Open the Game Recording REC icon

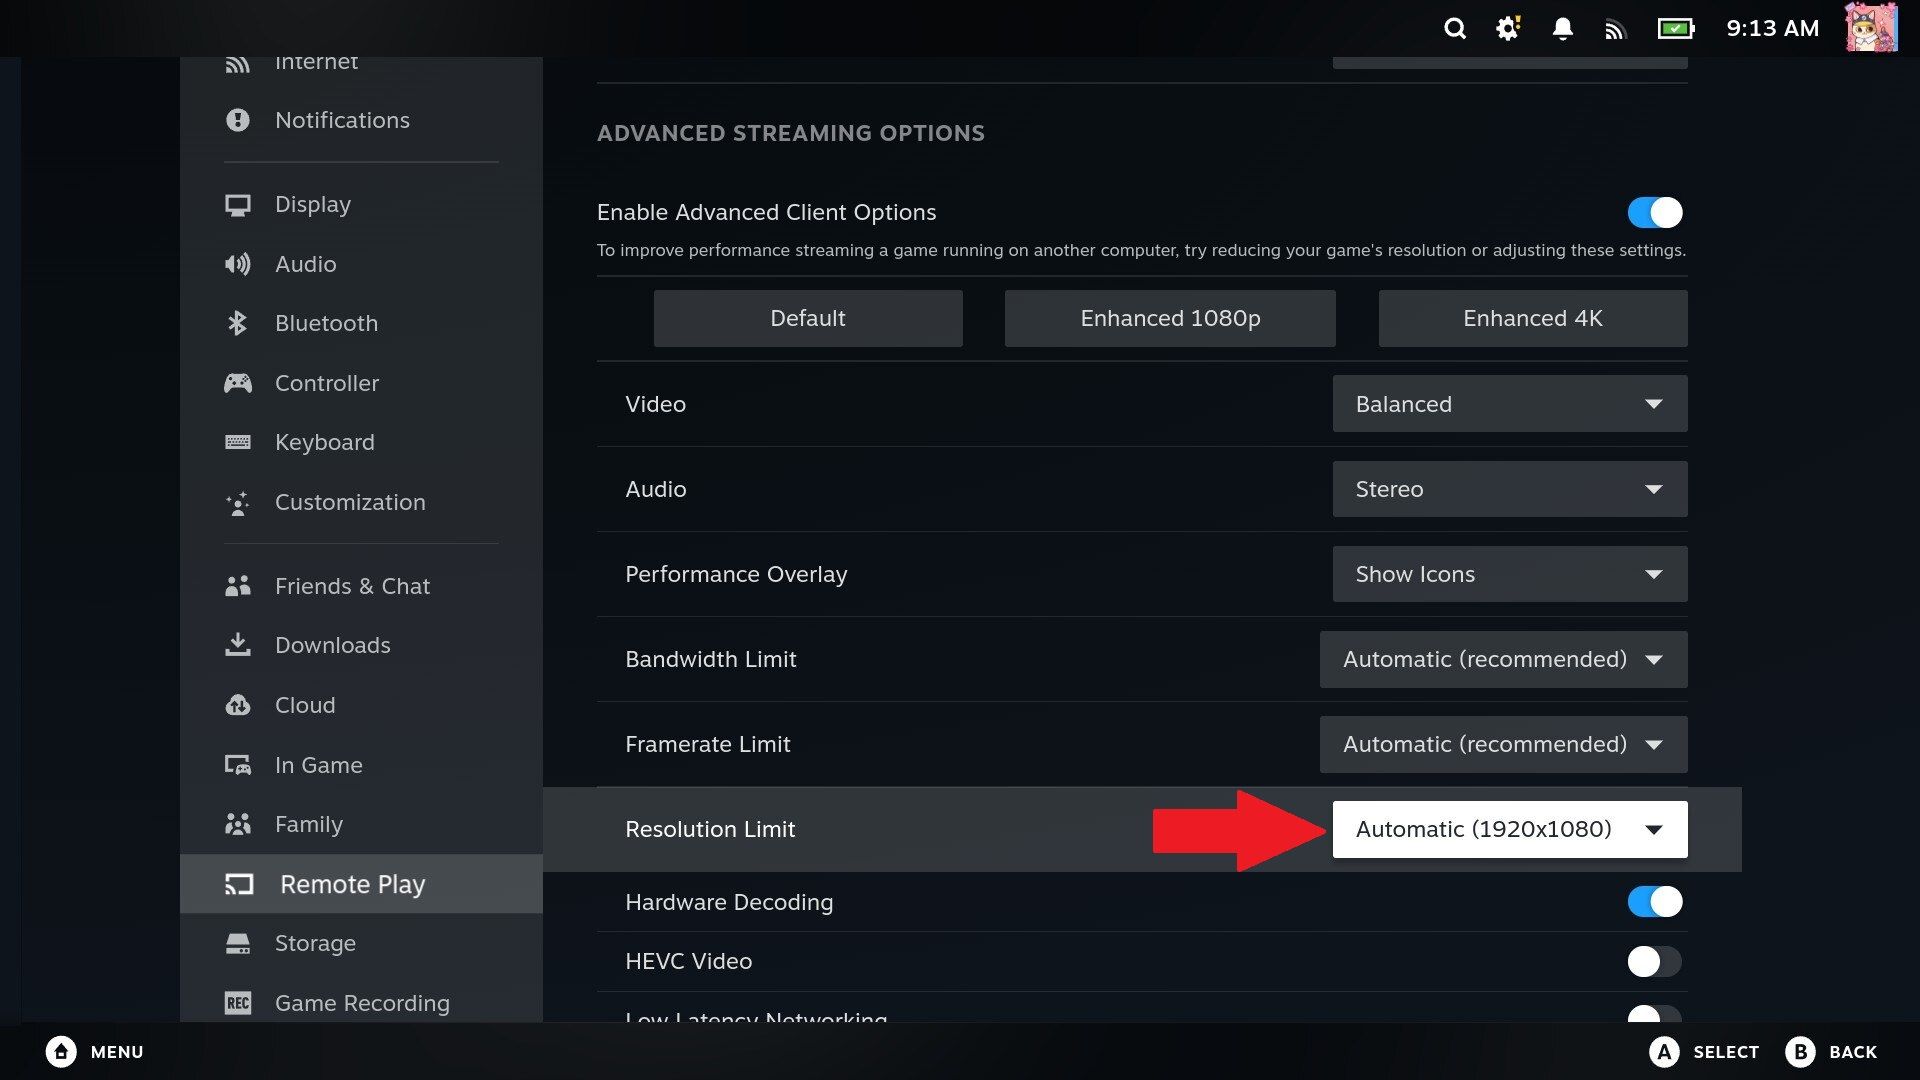(238, 1003)
